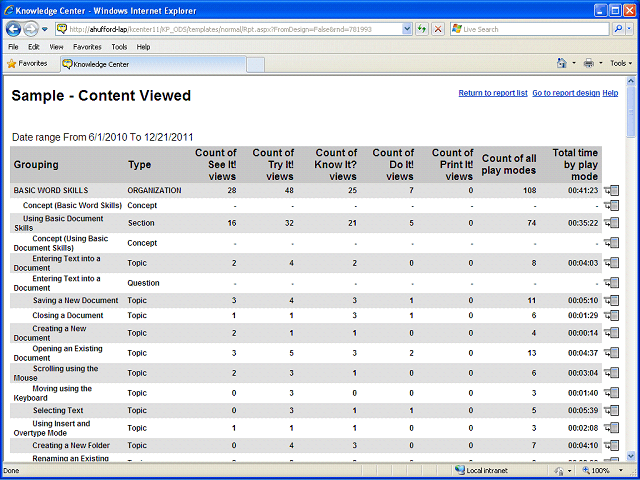Click the browser Forward arrow button
The image size is (640, 480).
31,29
